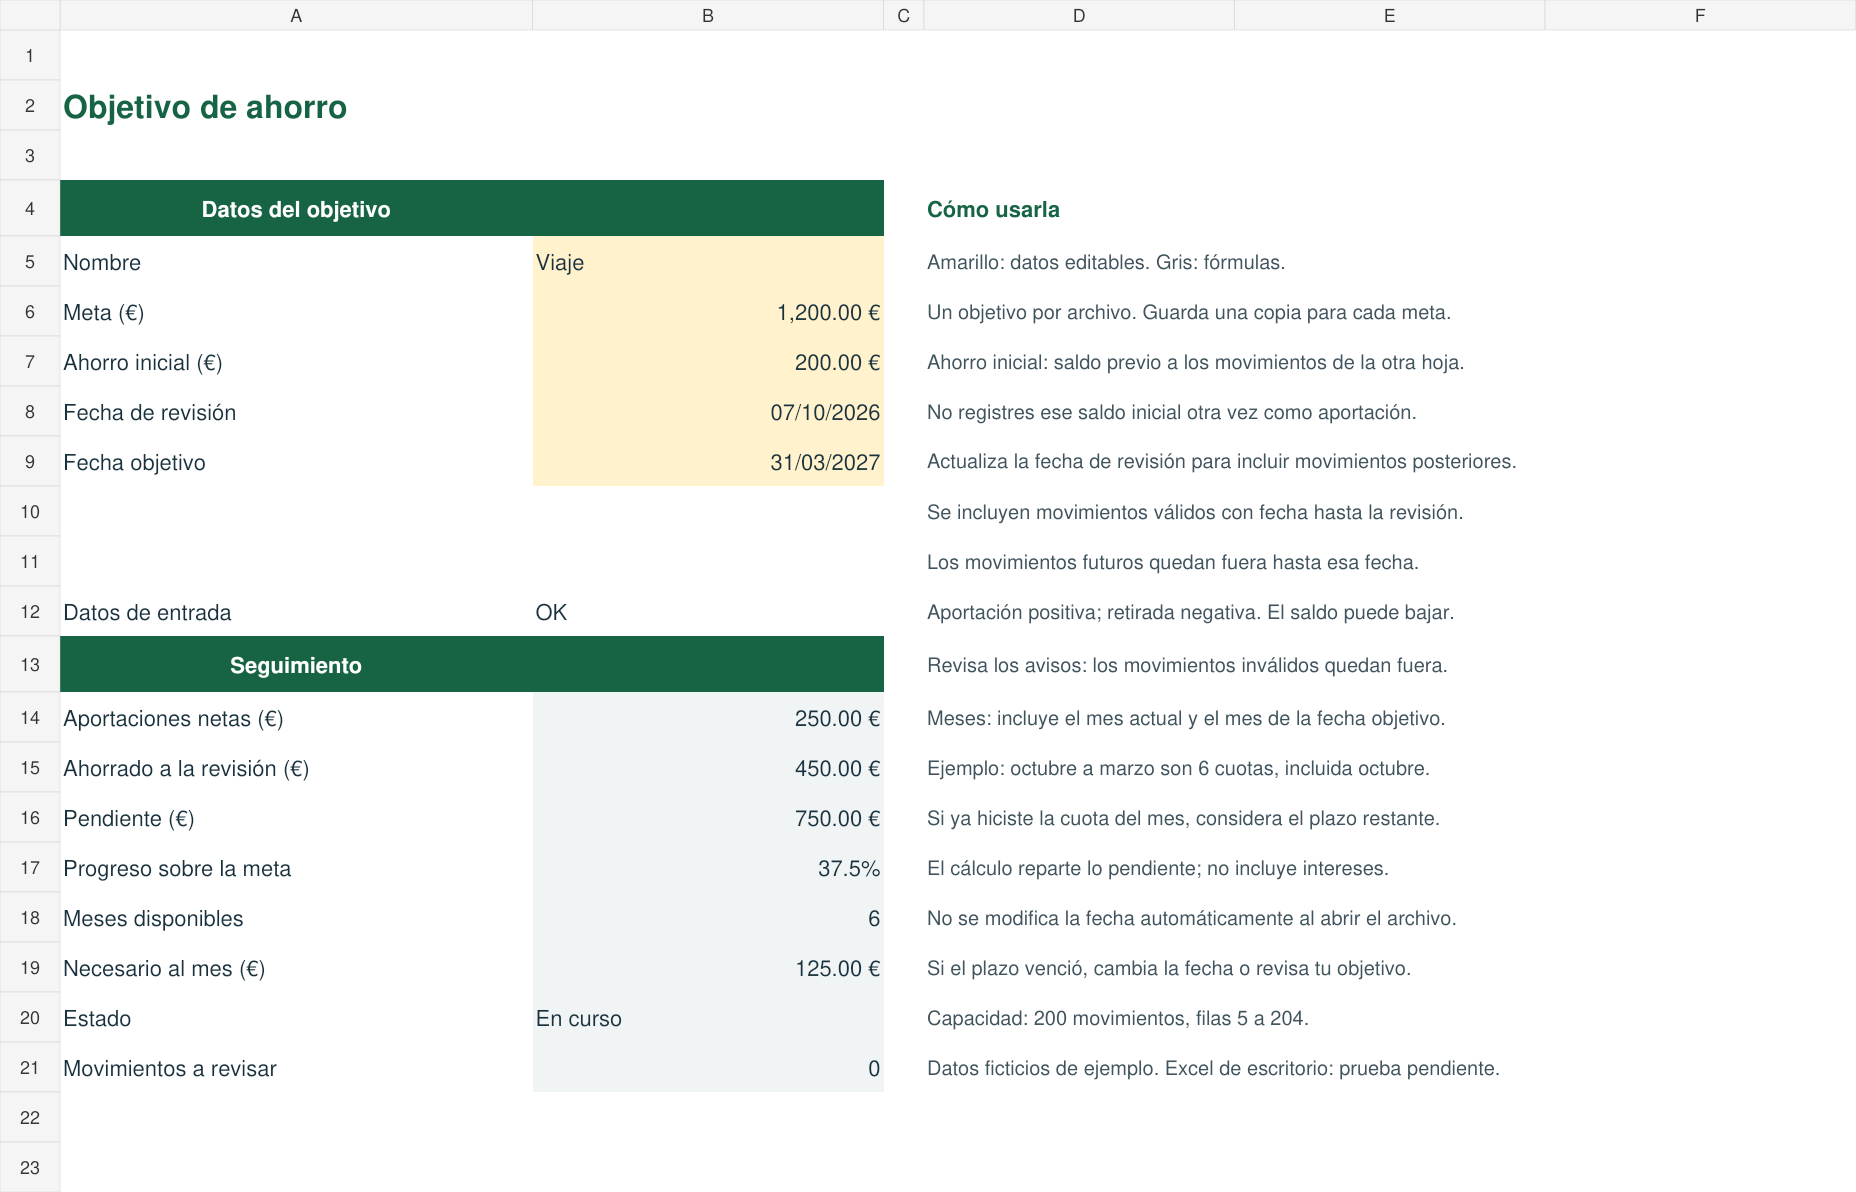This screenshot has width=1856, height=1192.
Task: Edit the revision date 07/10/2026
Action: point(708,412)
